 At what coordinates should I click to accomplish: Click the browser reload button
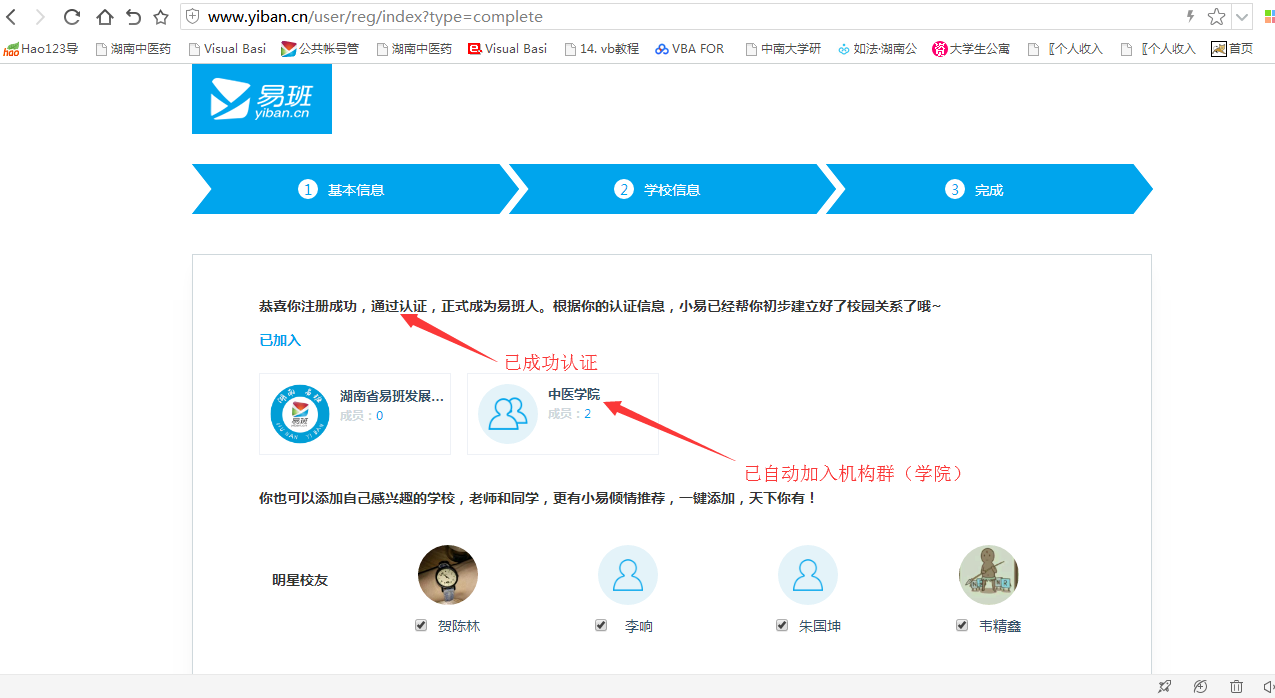tap(72, 17)
